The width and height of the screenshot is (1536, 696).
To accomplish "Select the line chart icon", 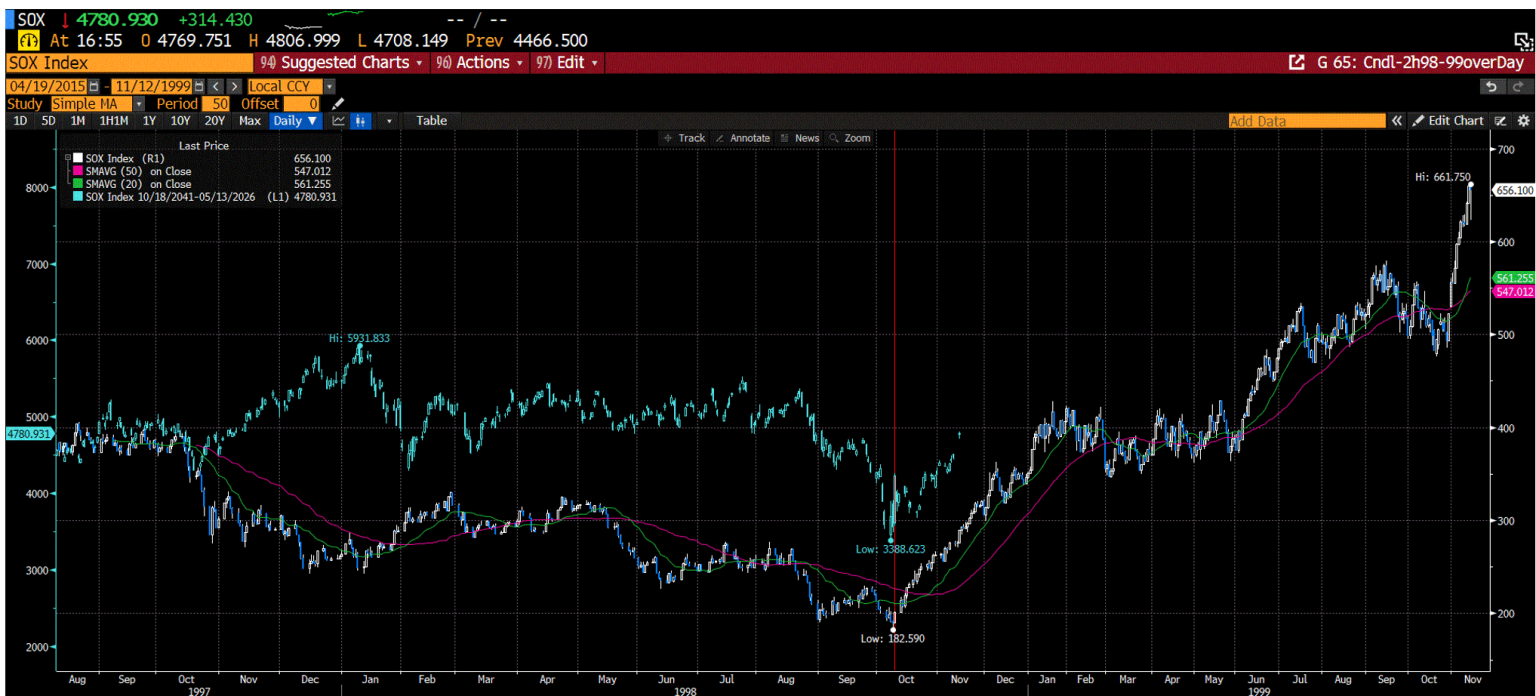I will pyautogui.click(x=339, y=120).
